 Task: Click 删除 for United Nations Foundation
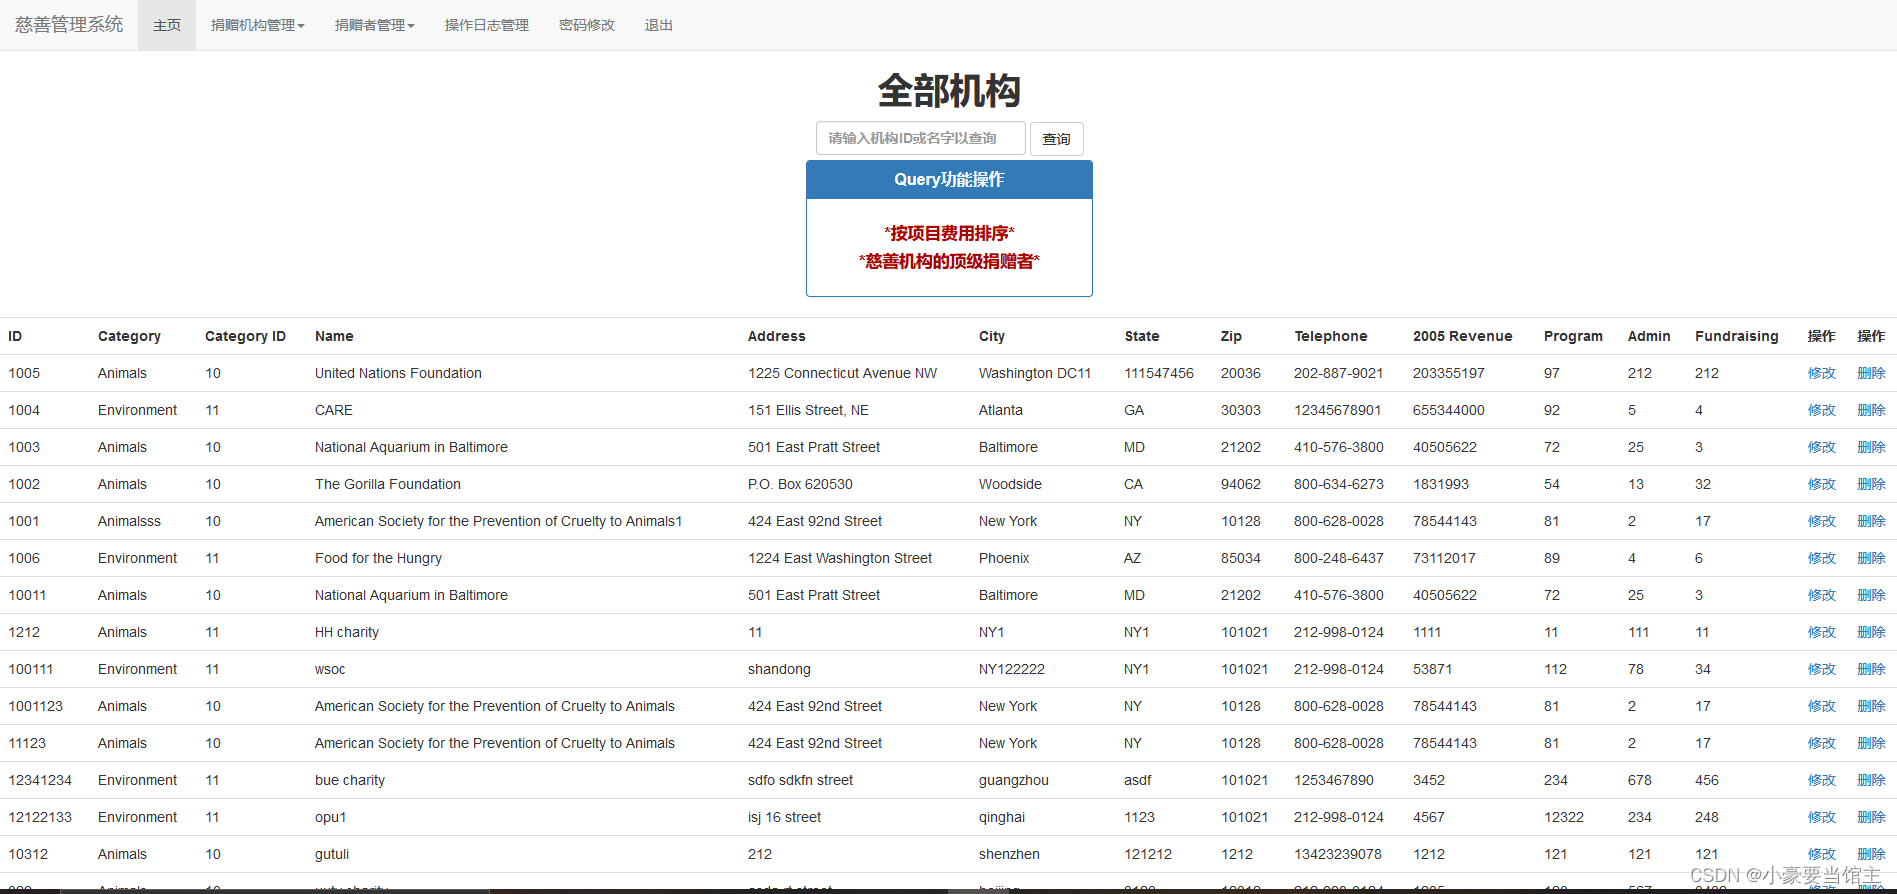point(1871,373)
